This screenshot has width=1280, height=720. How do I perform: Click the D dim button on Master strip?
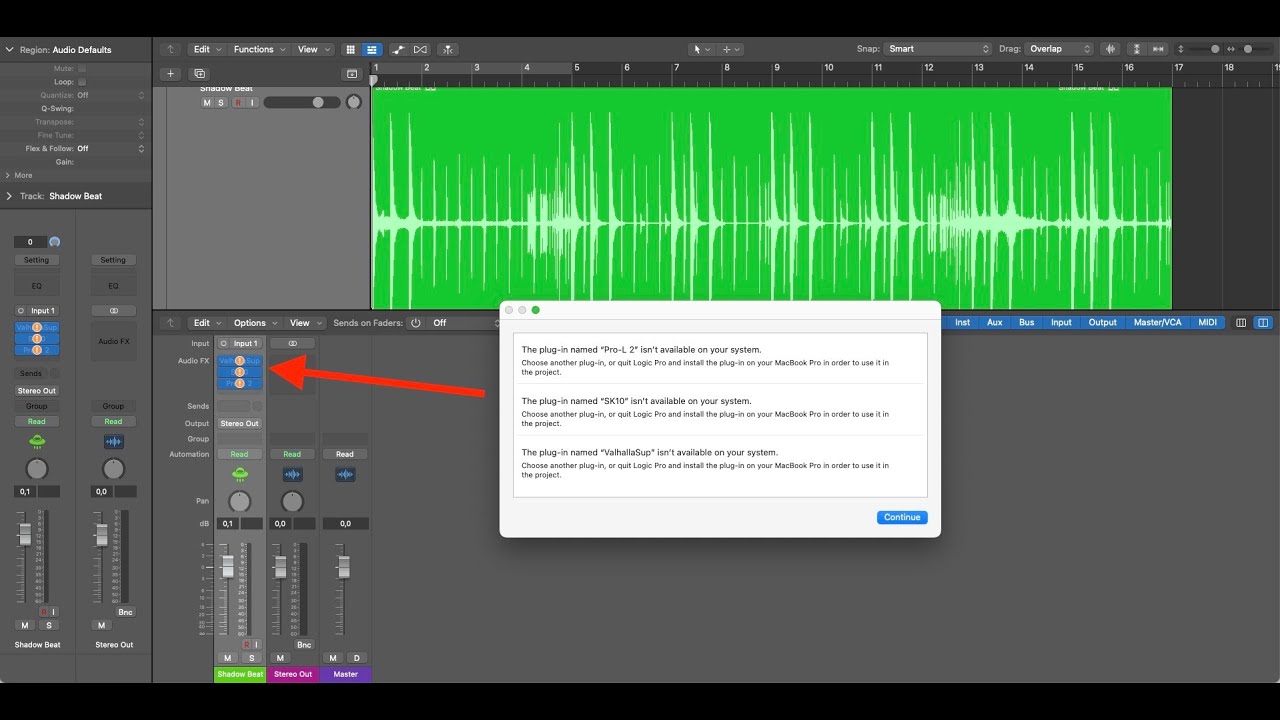[356, 658]
